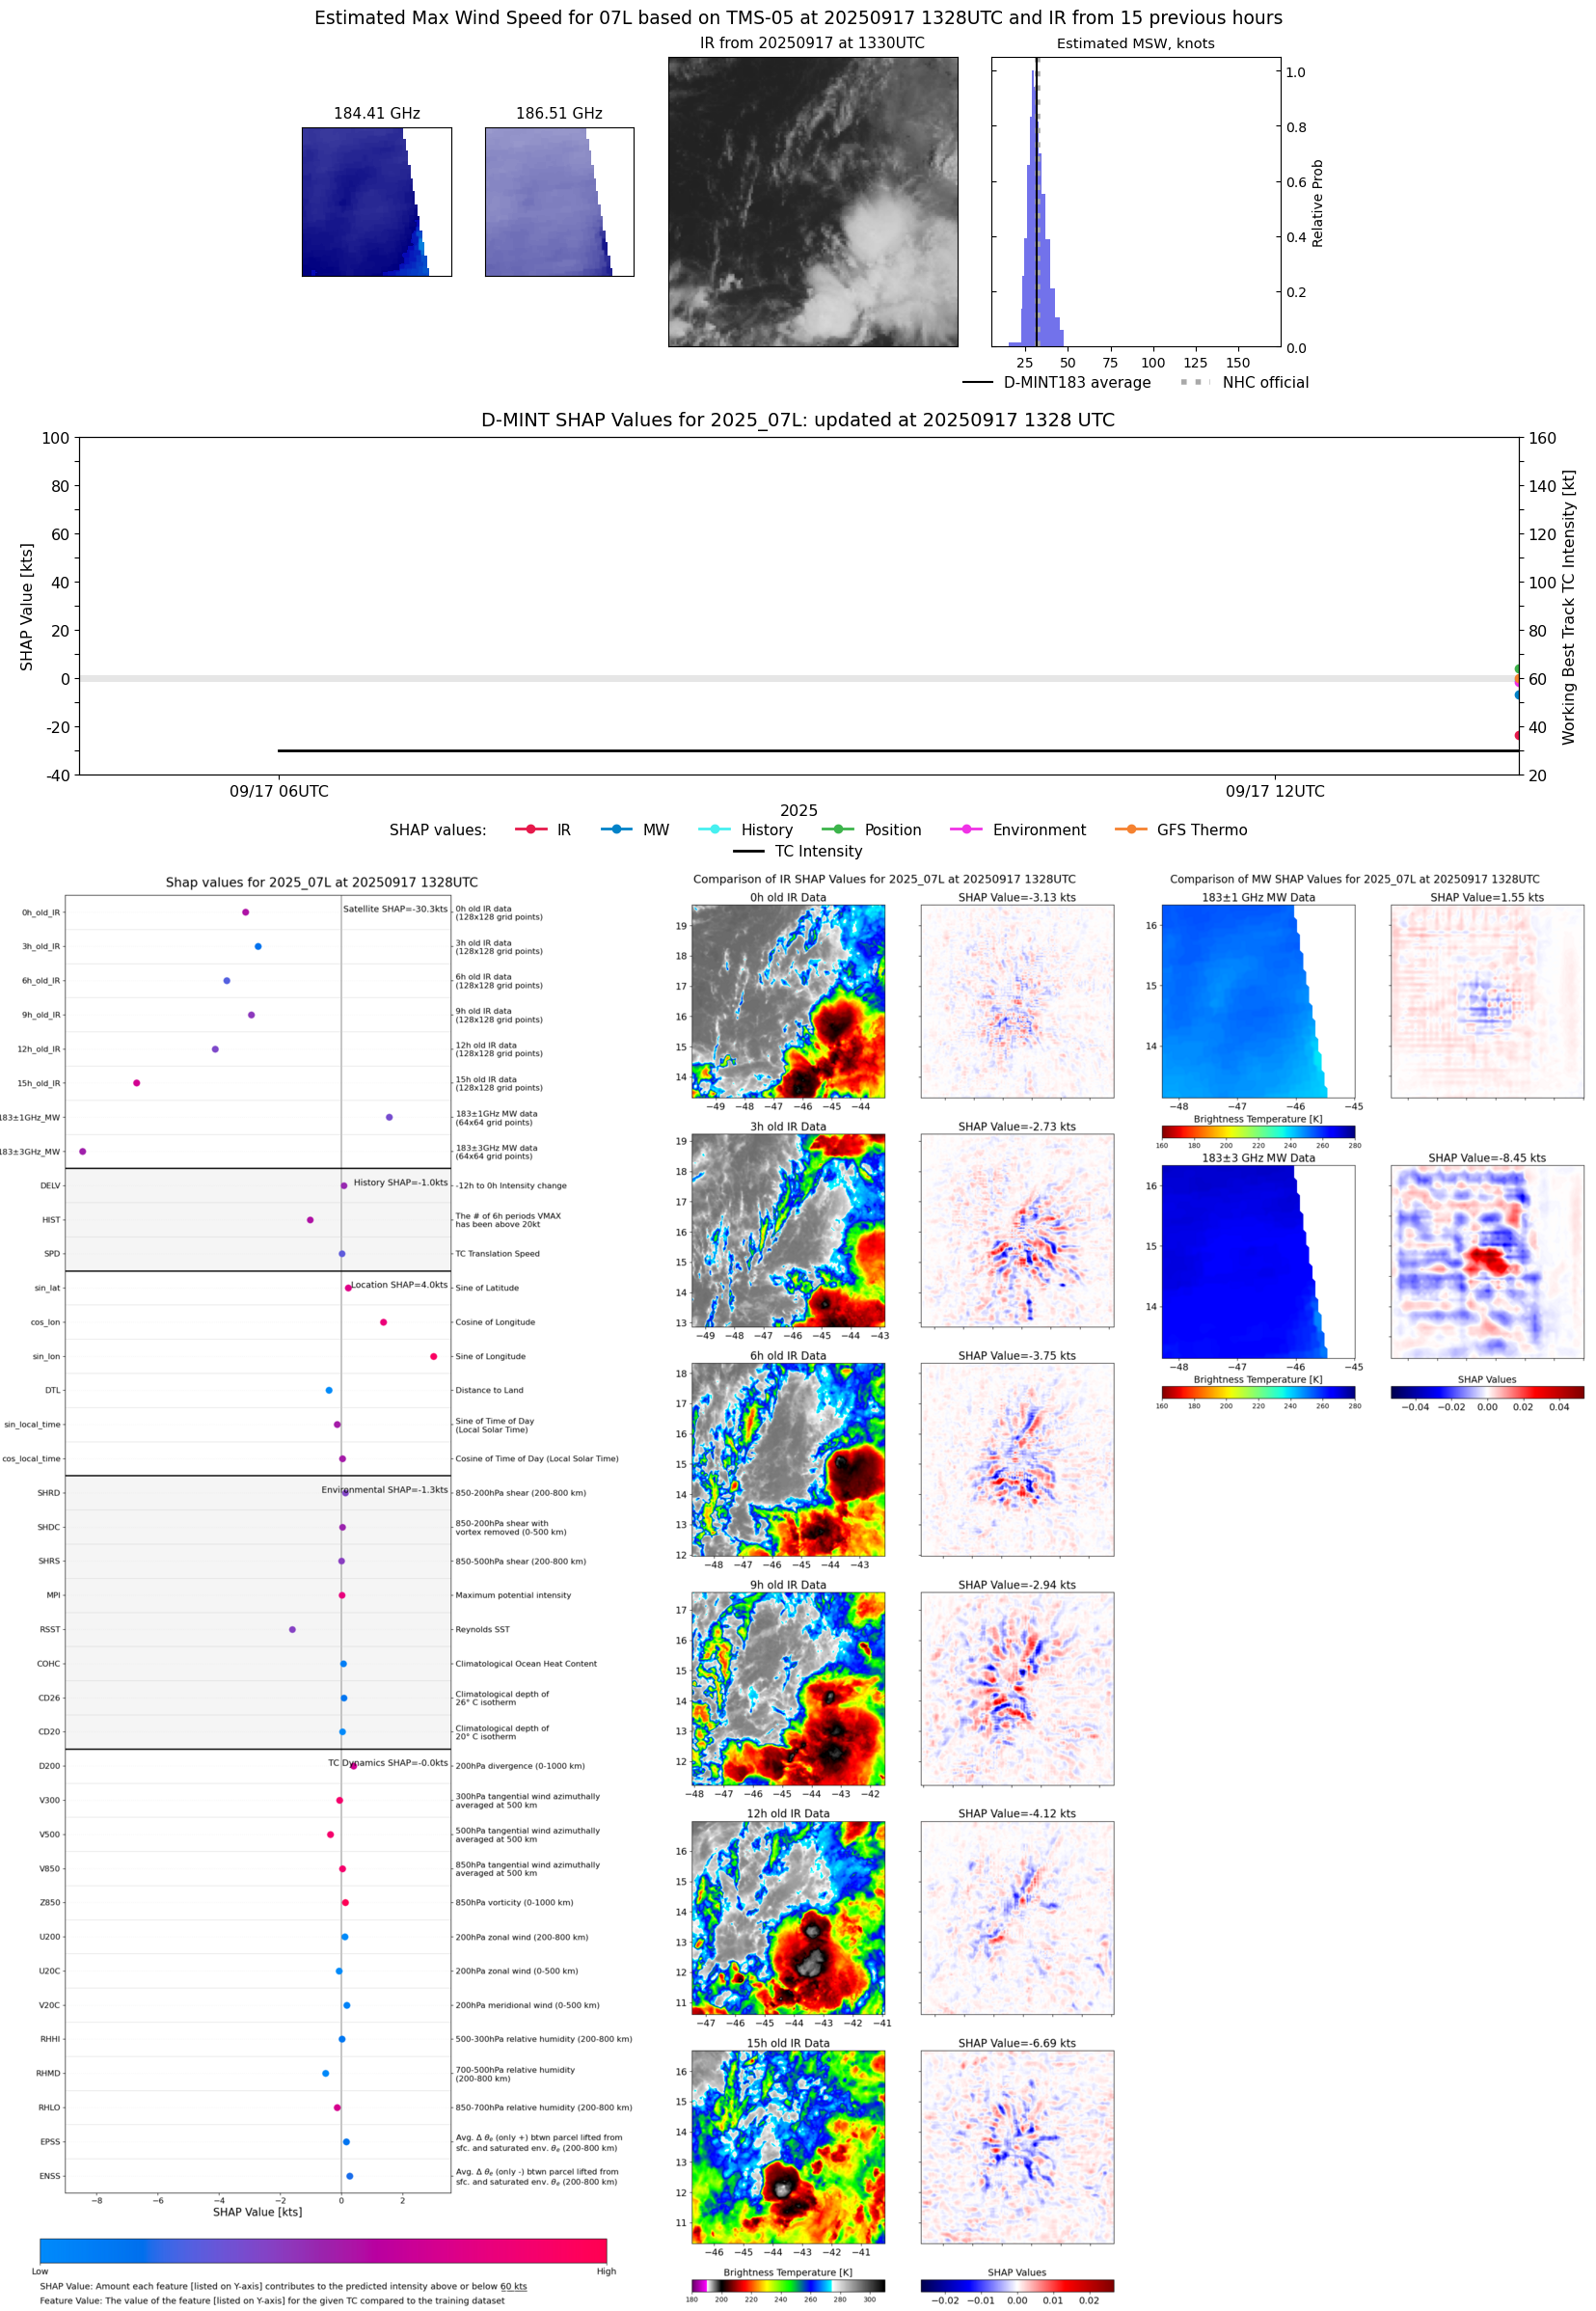The height and width of the screenshot is (2311, 1596).
Task: Select the 0h old IR Data panel
Action: 788,1001
